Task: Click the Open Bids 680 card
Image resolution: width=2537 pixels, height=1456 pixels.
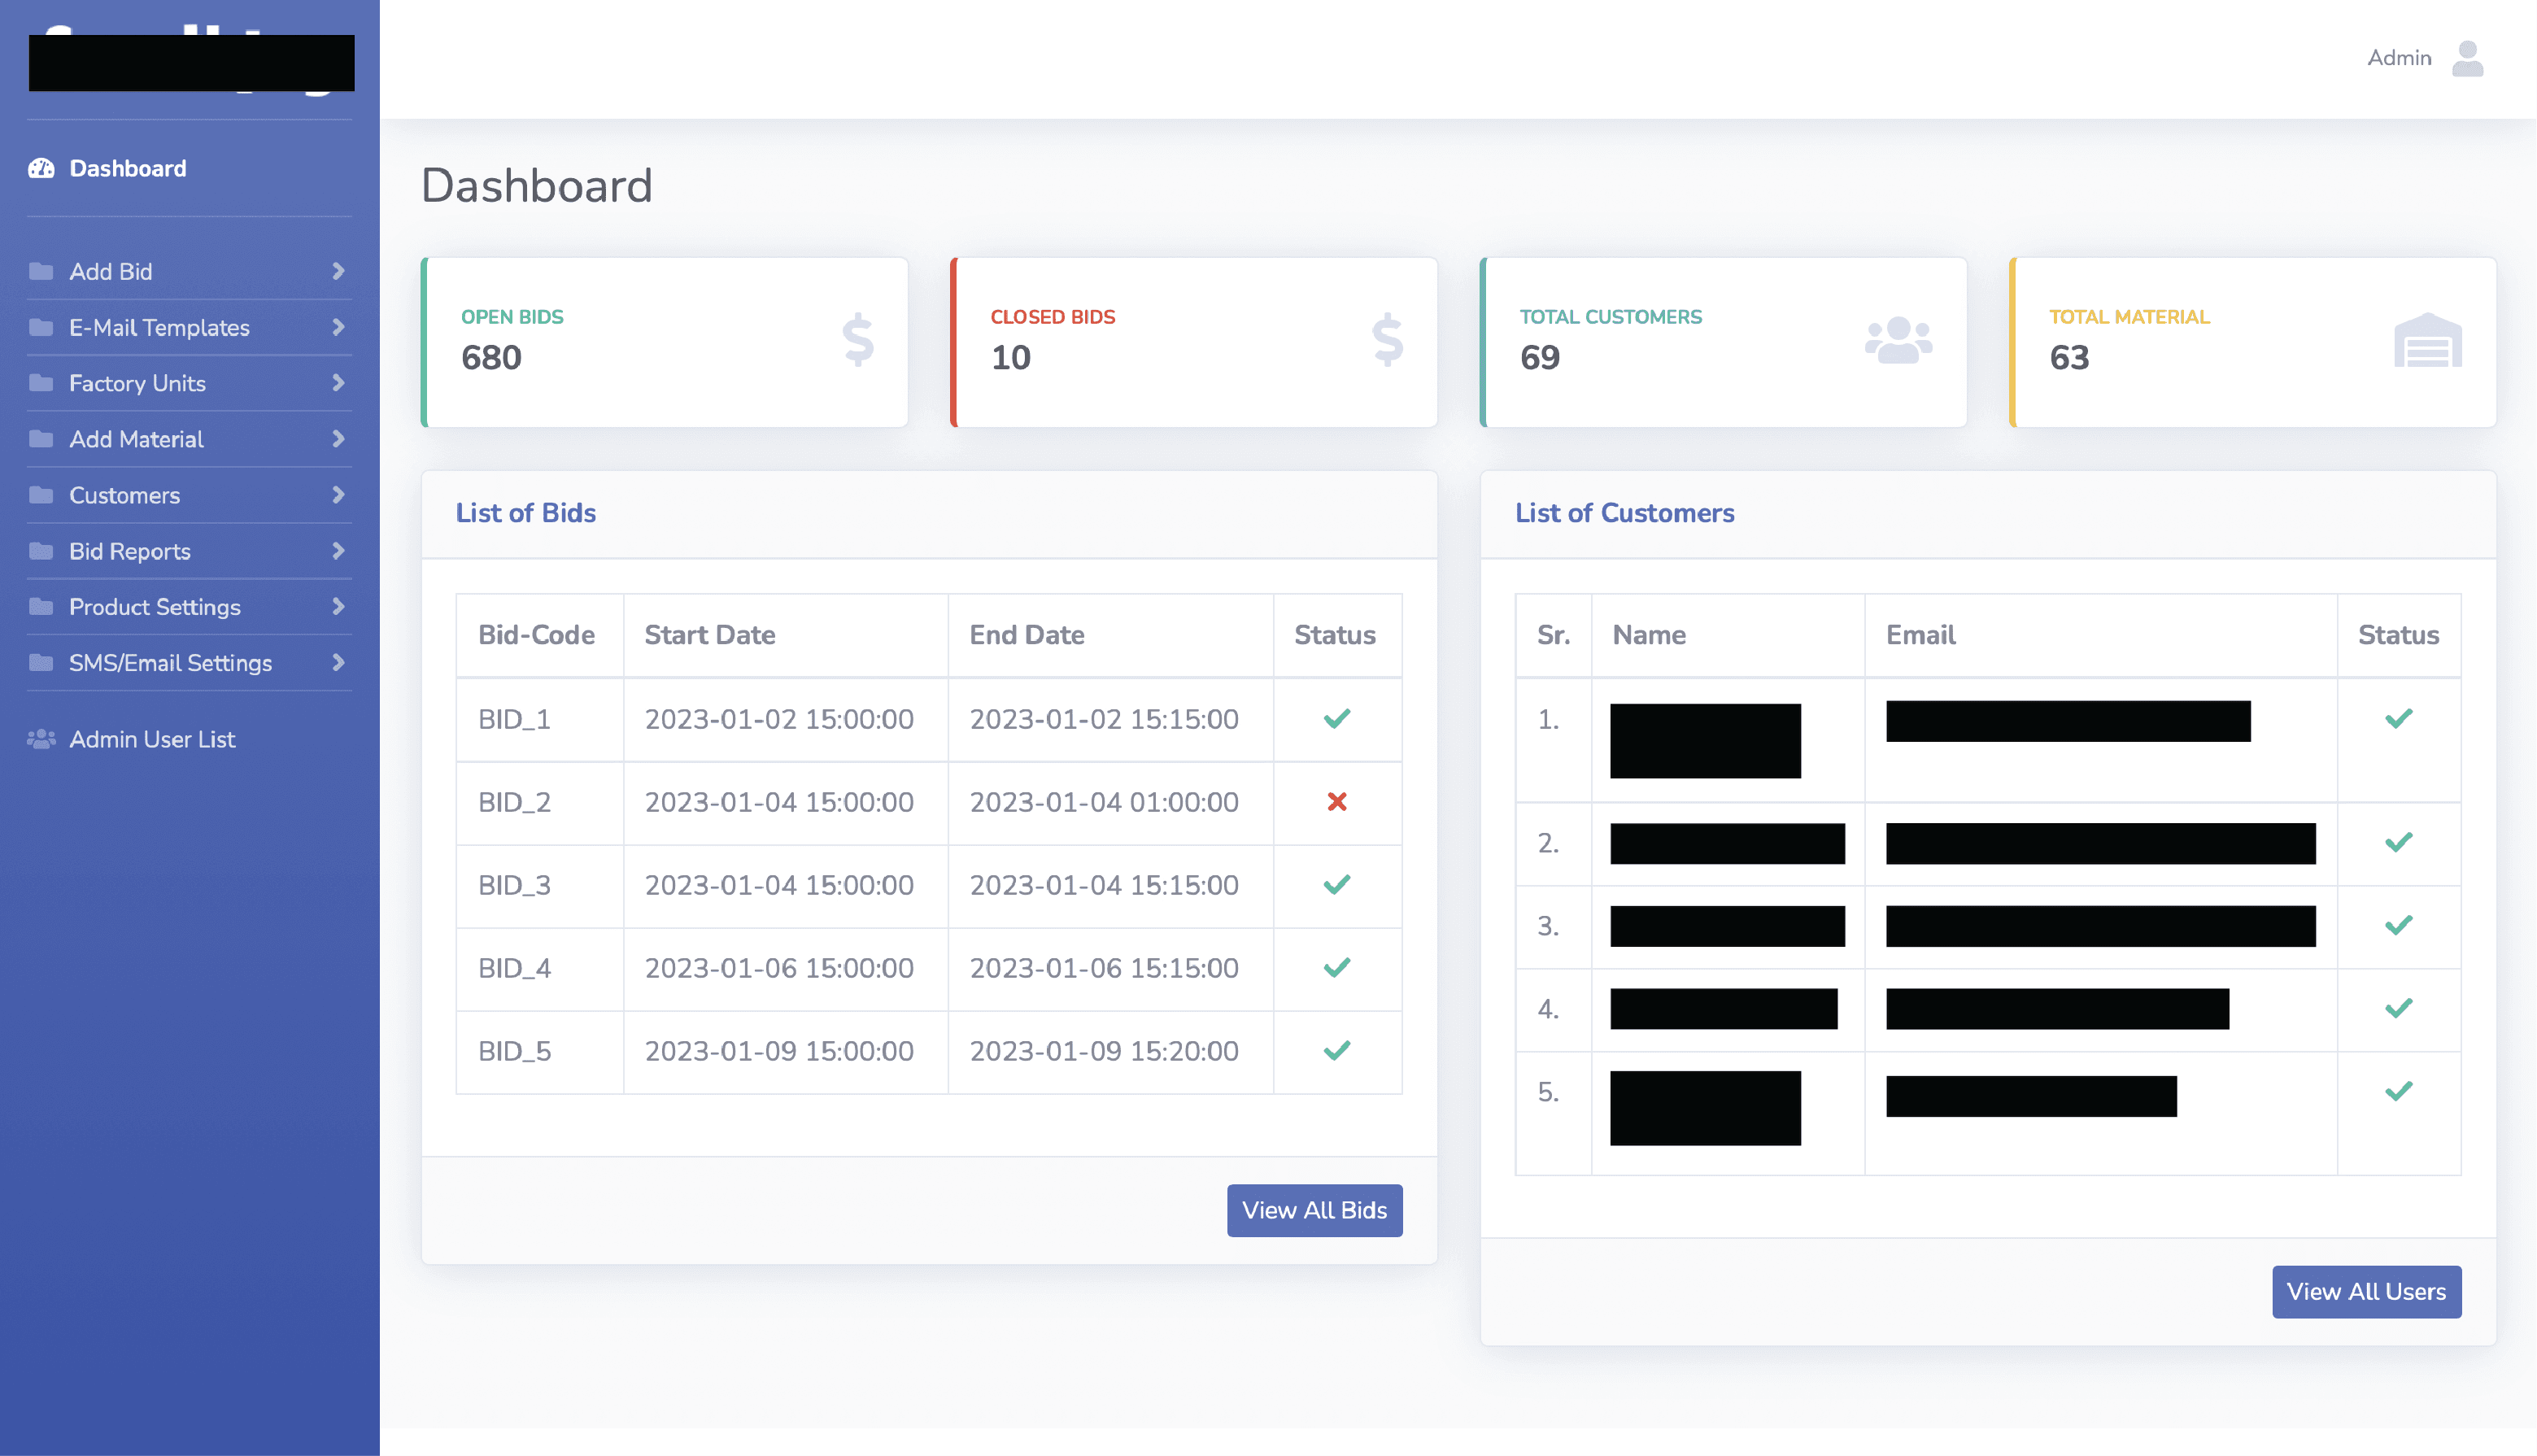Action: point(664,342)
